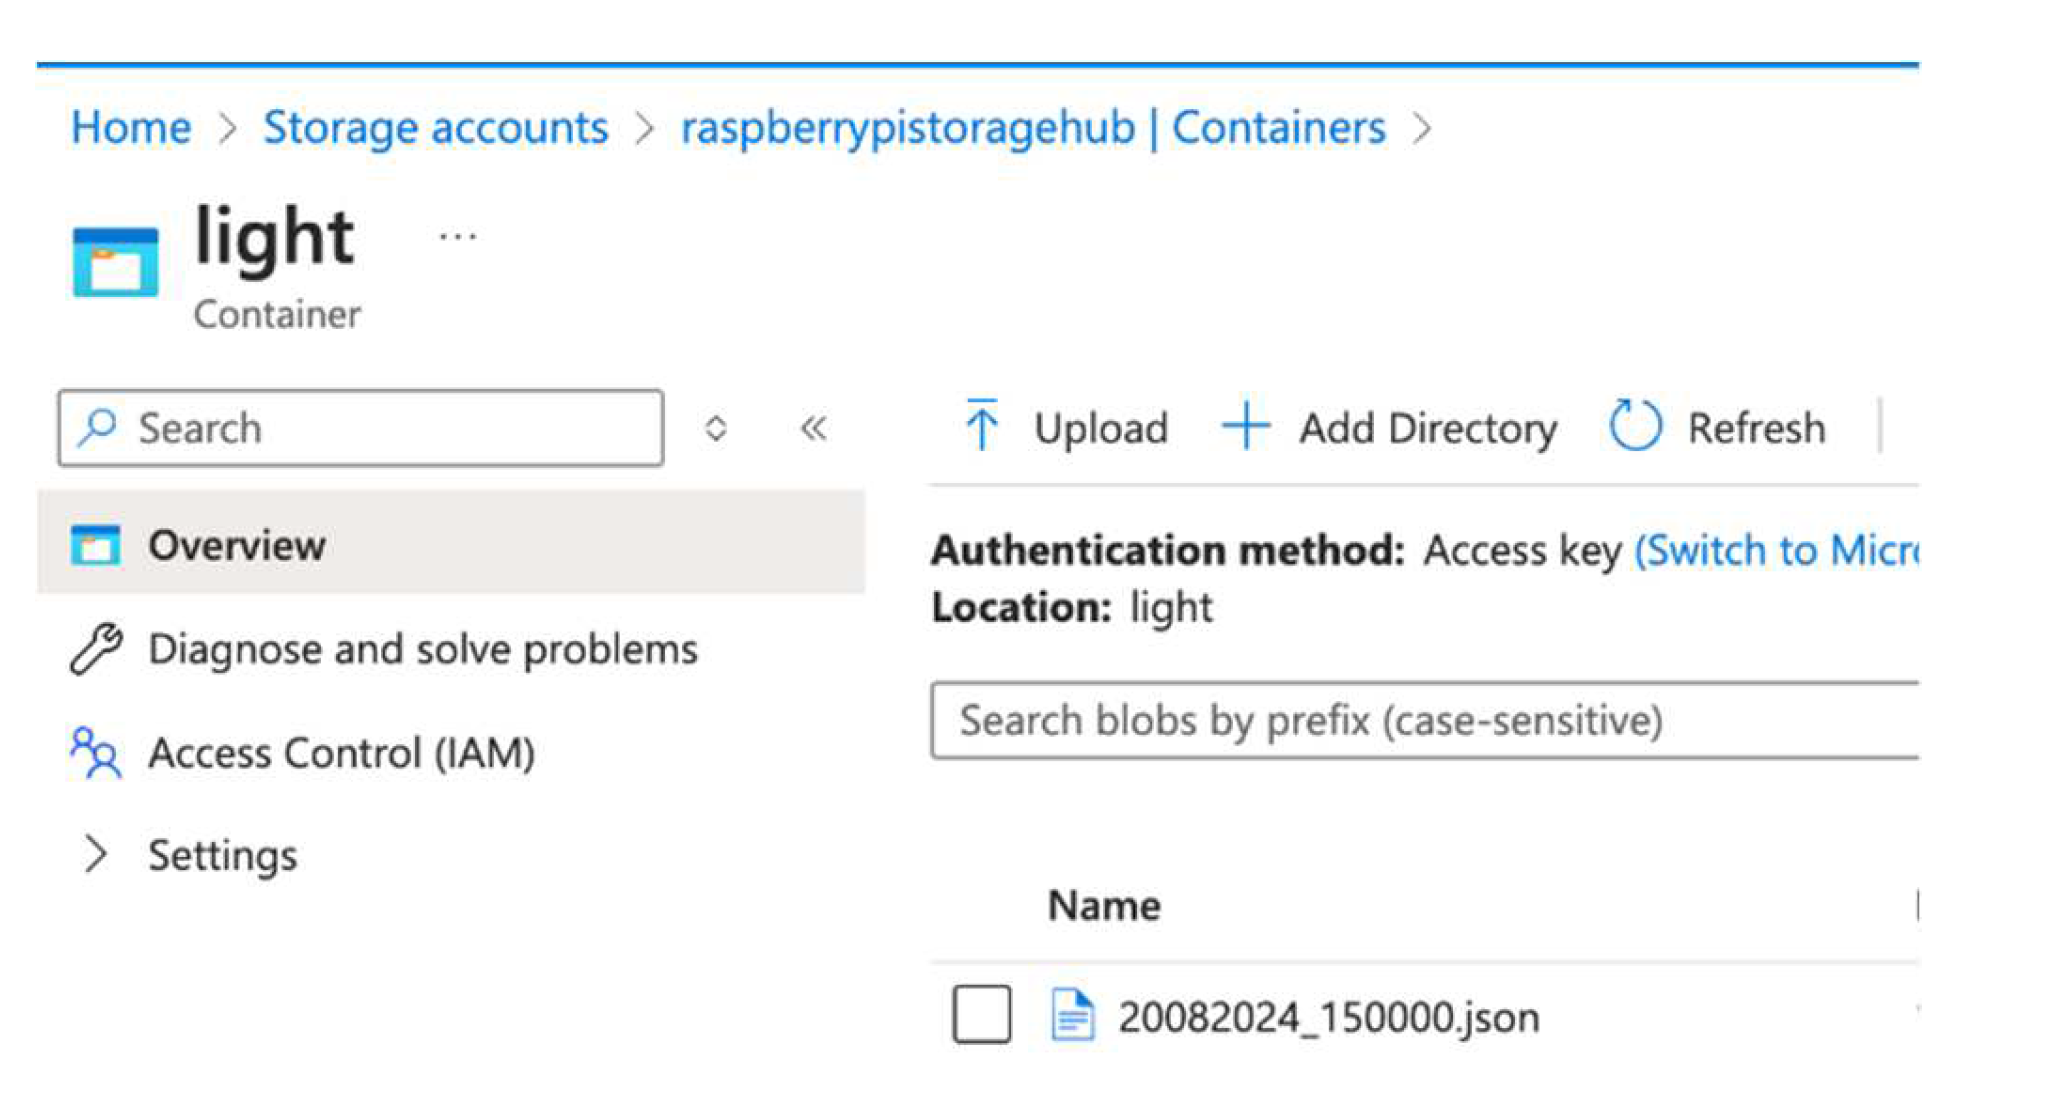The image size is (2051, 1100).
Task: Open Storage accounts breadcrumb link
Action: 435,128
